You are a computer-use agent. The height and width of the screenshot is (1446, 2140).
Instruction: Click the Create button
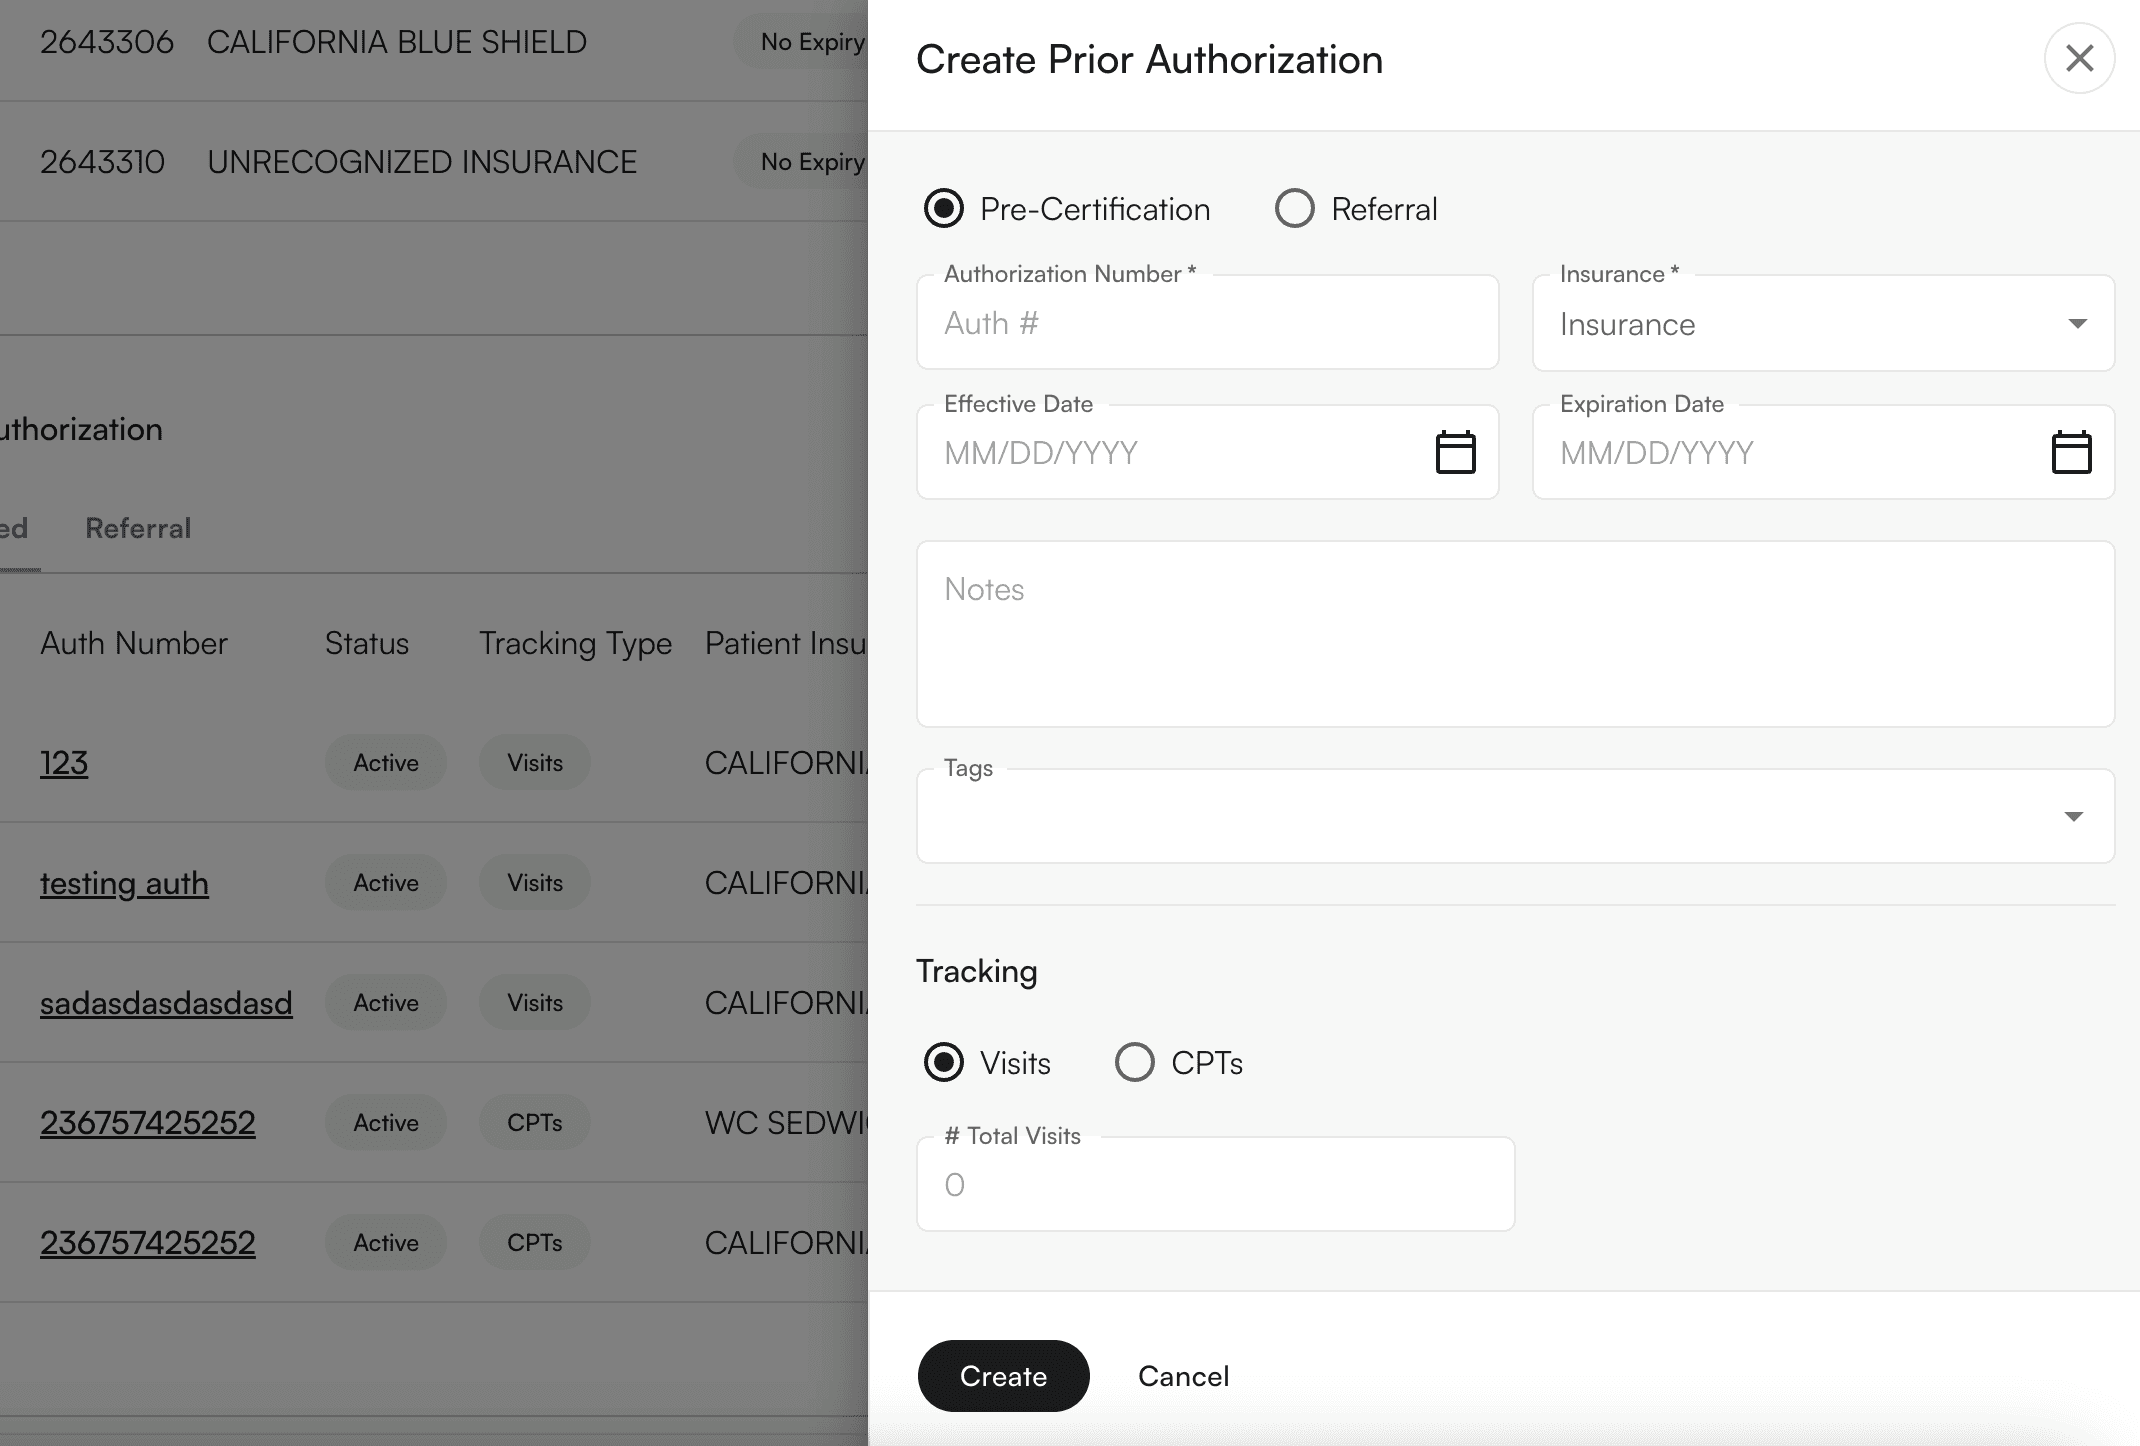coord(1003,1375)
